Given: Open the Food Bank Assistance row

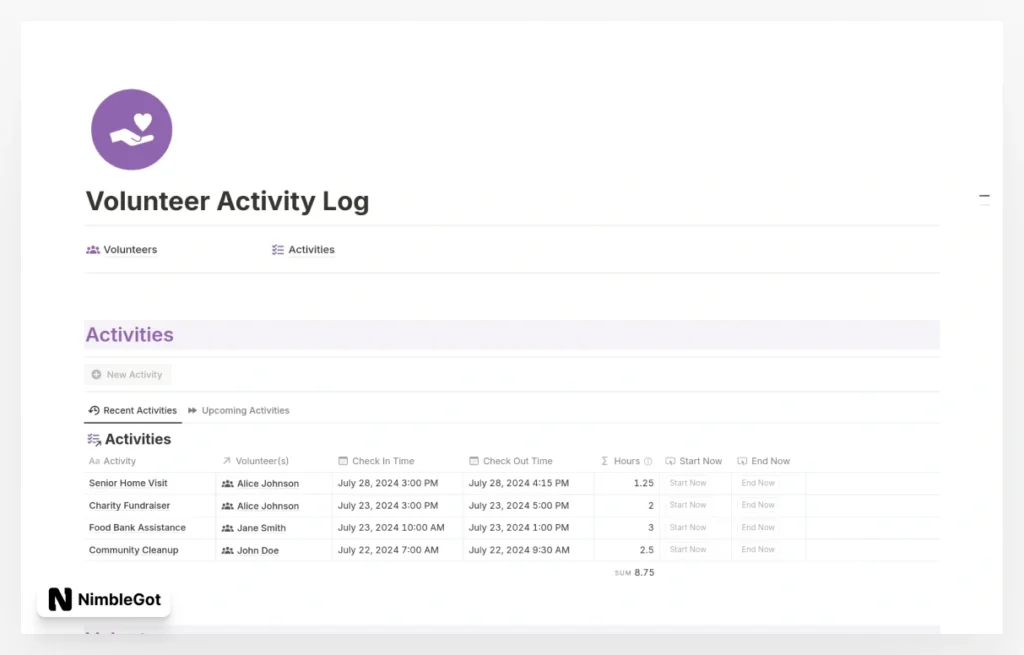Looking at the screenshot, I should click(x=137, y=528).
